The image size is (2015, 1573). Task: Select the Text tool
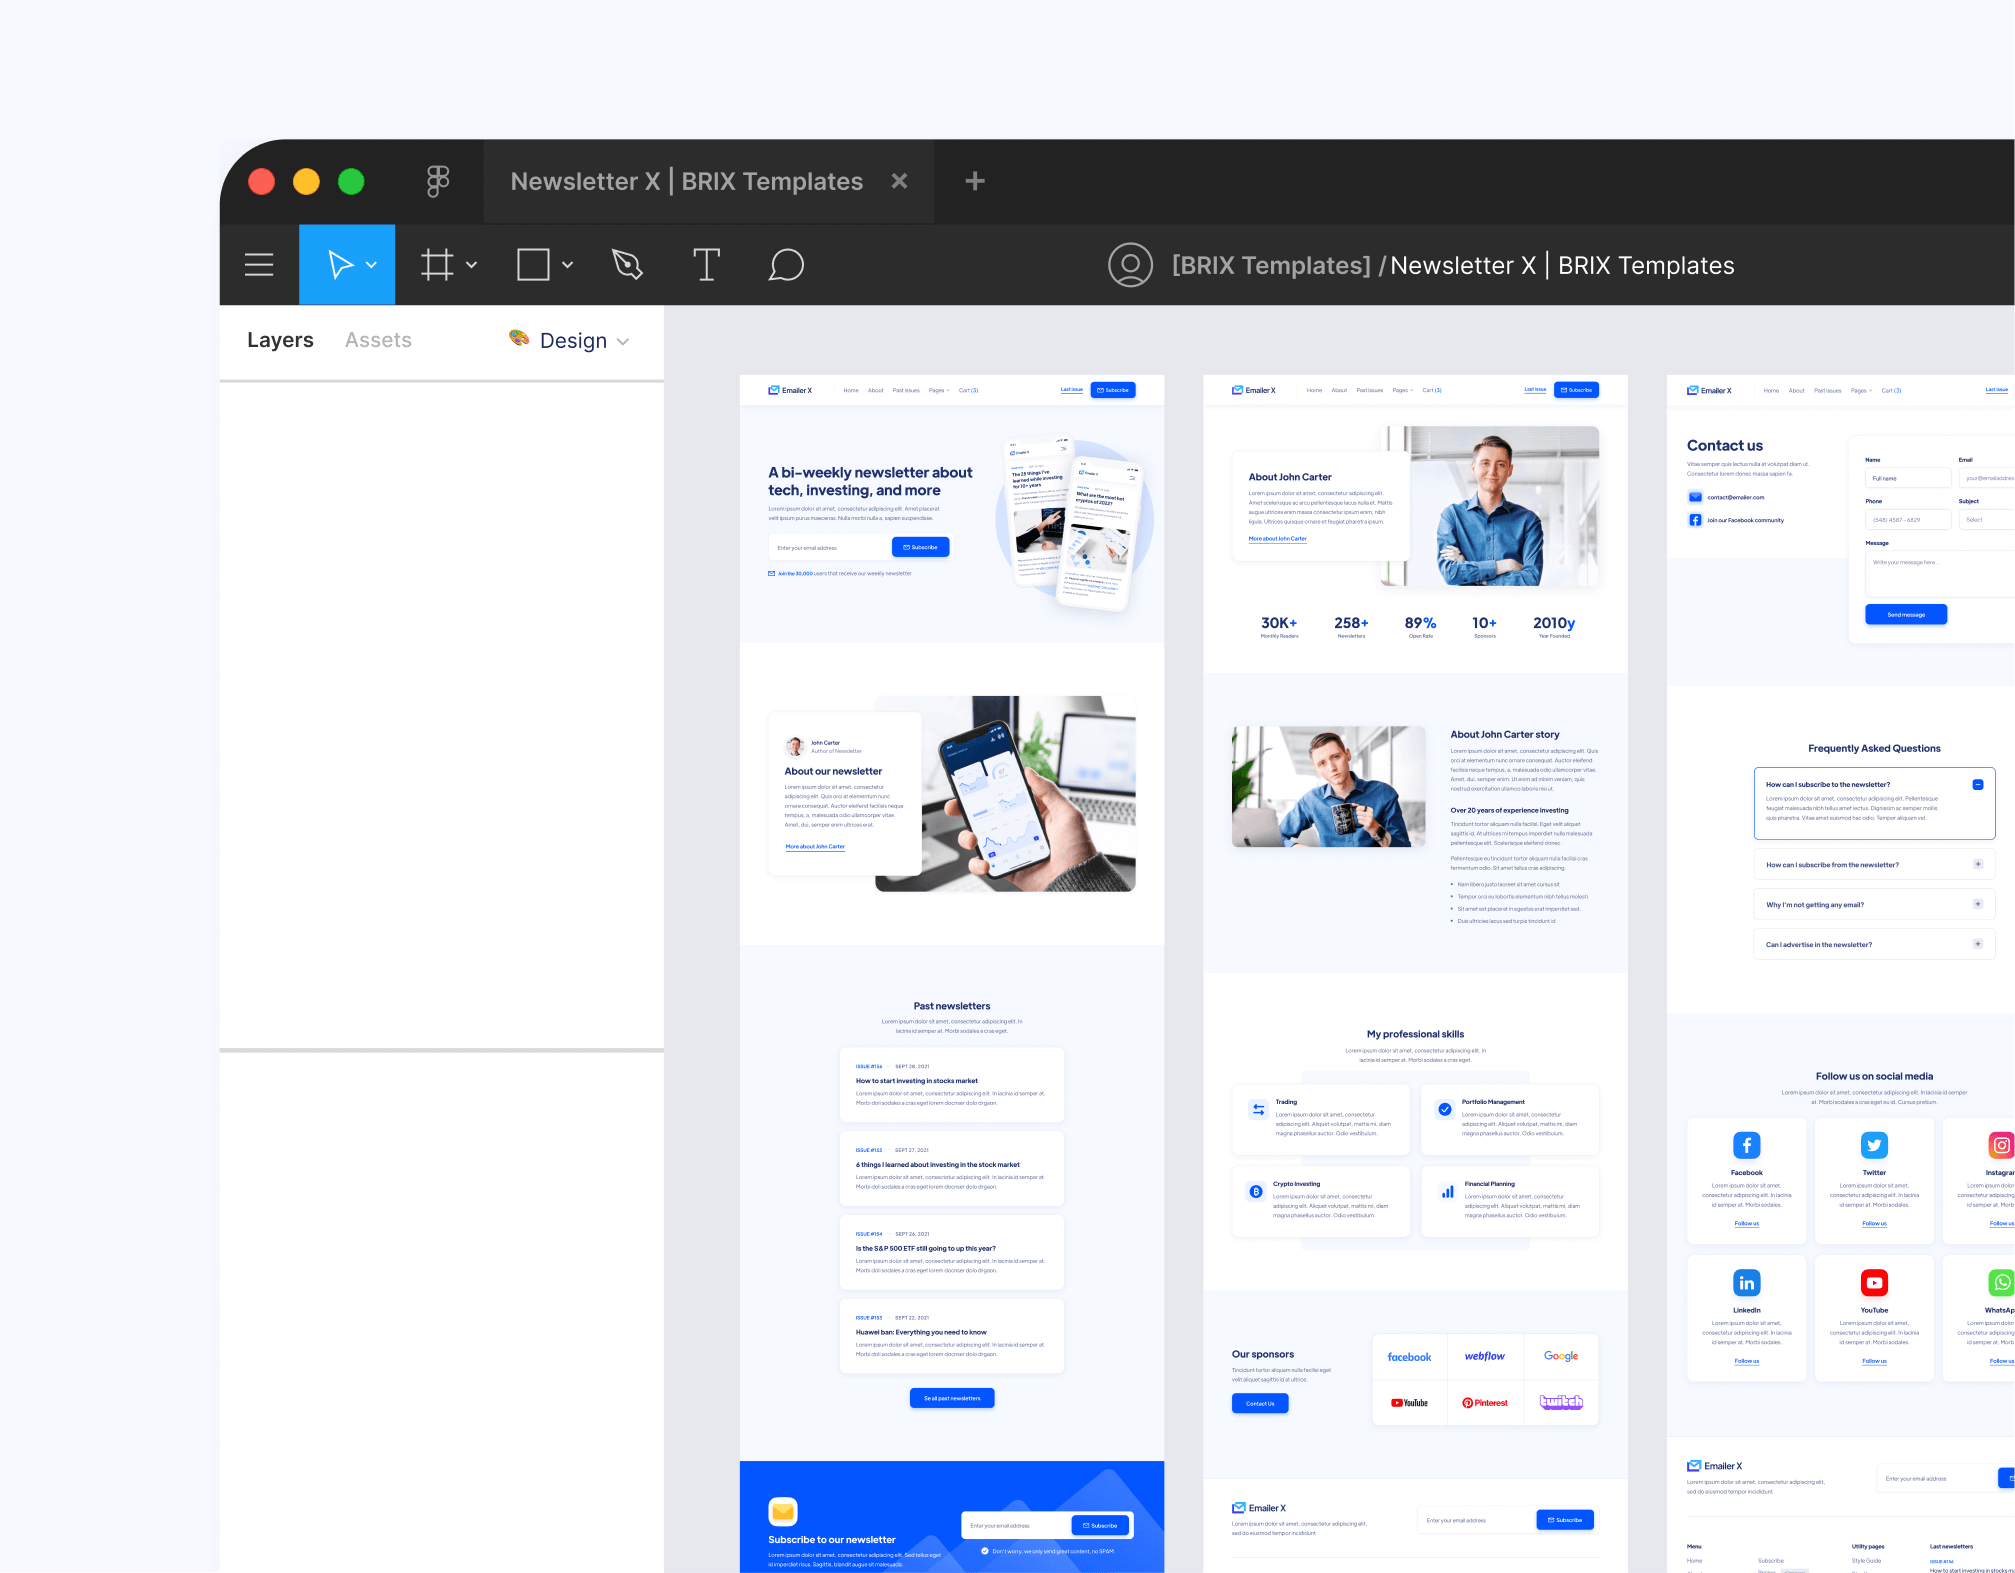click(706, 265)
